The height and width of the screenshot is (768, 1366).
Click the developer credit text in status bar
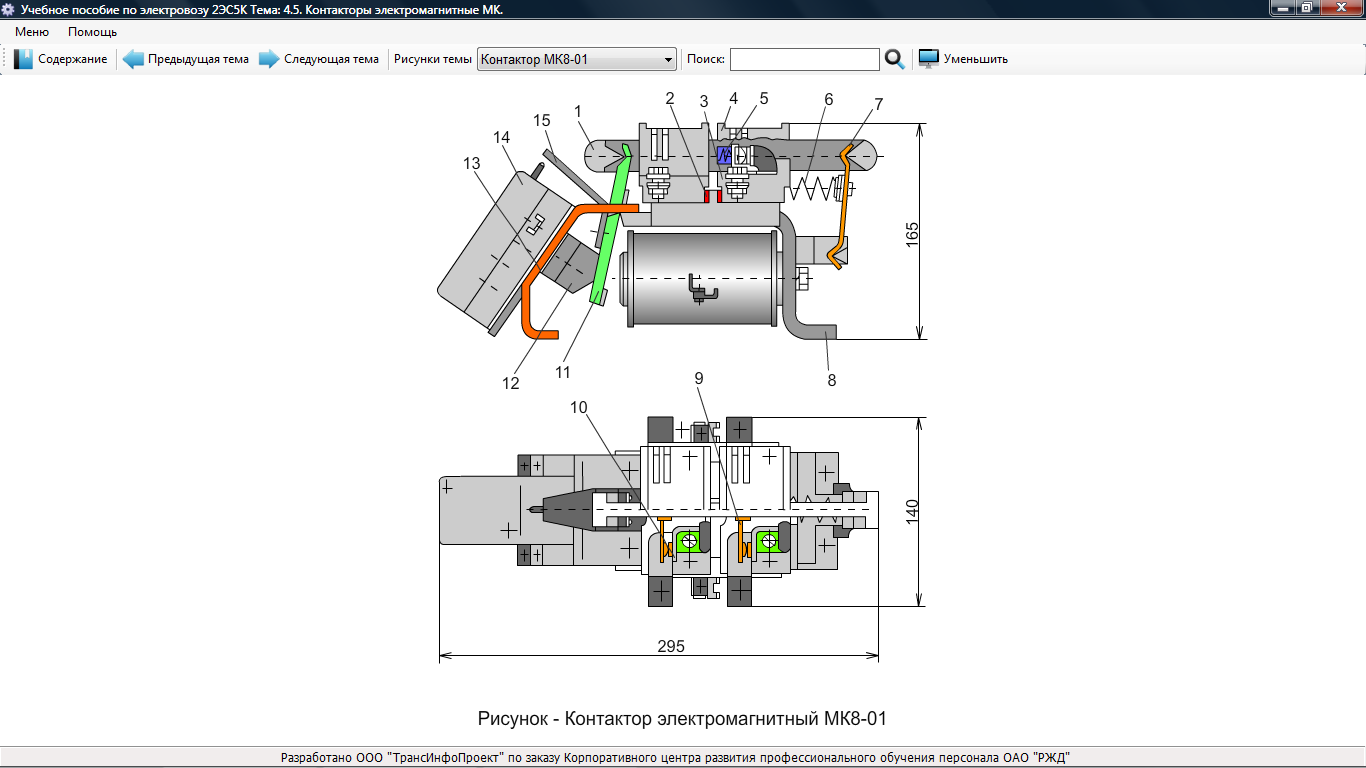point(675,758)
